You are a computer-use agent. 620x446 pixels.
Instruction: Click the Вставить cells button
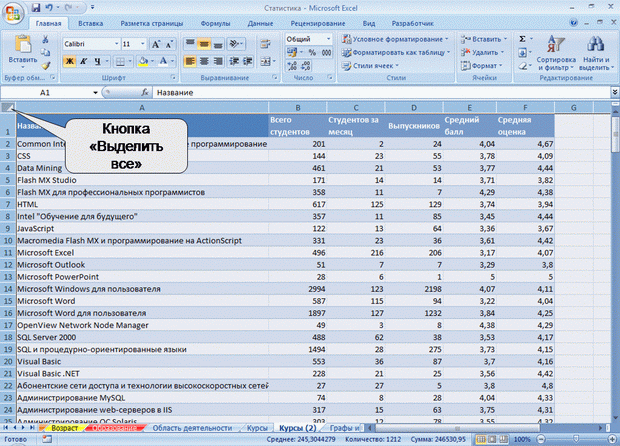click(484, 39)
